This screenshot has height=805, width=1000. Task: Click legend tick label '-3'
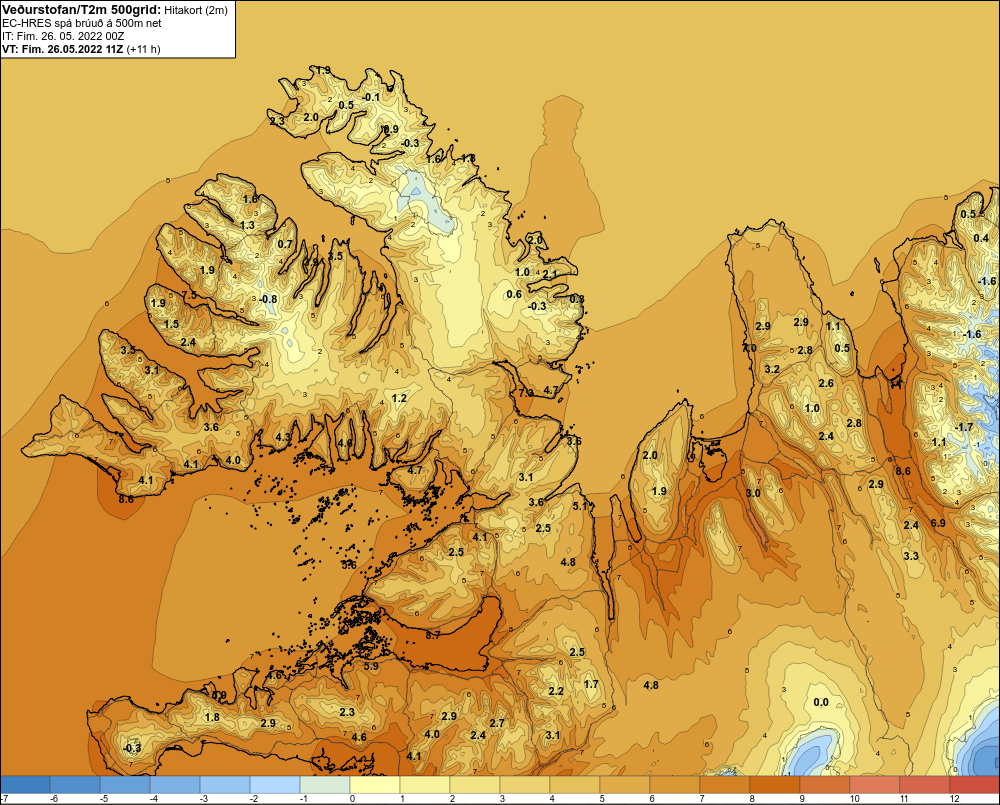203,799
